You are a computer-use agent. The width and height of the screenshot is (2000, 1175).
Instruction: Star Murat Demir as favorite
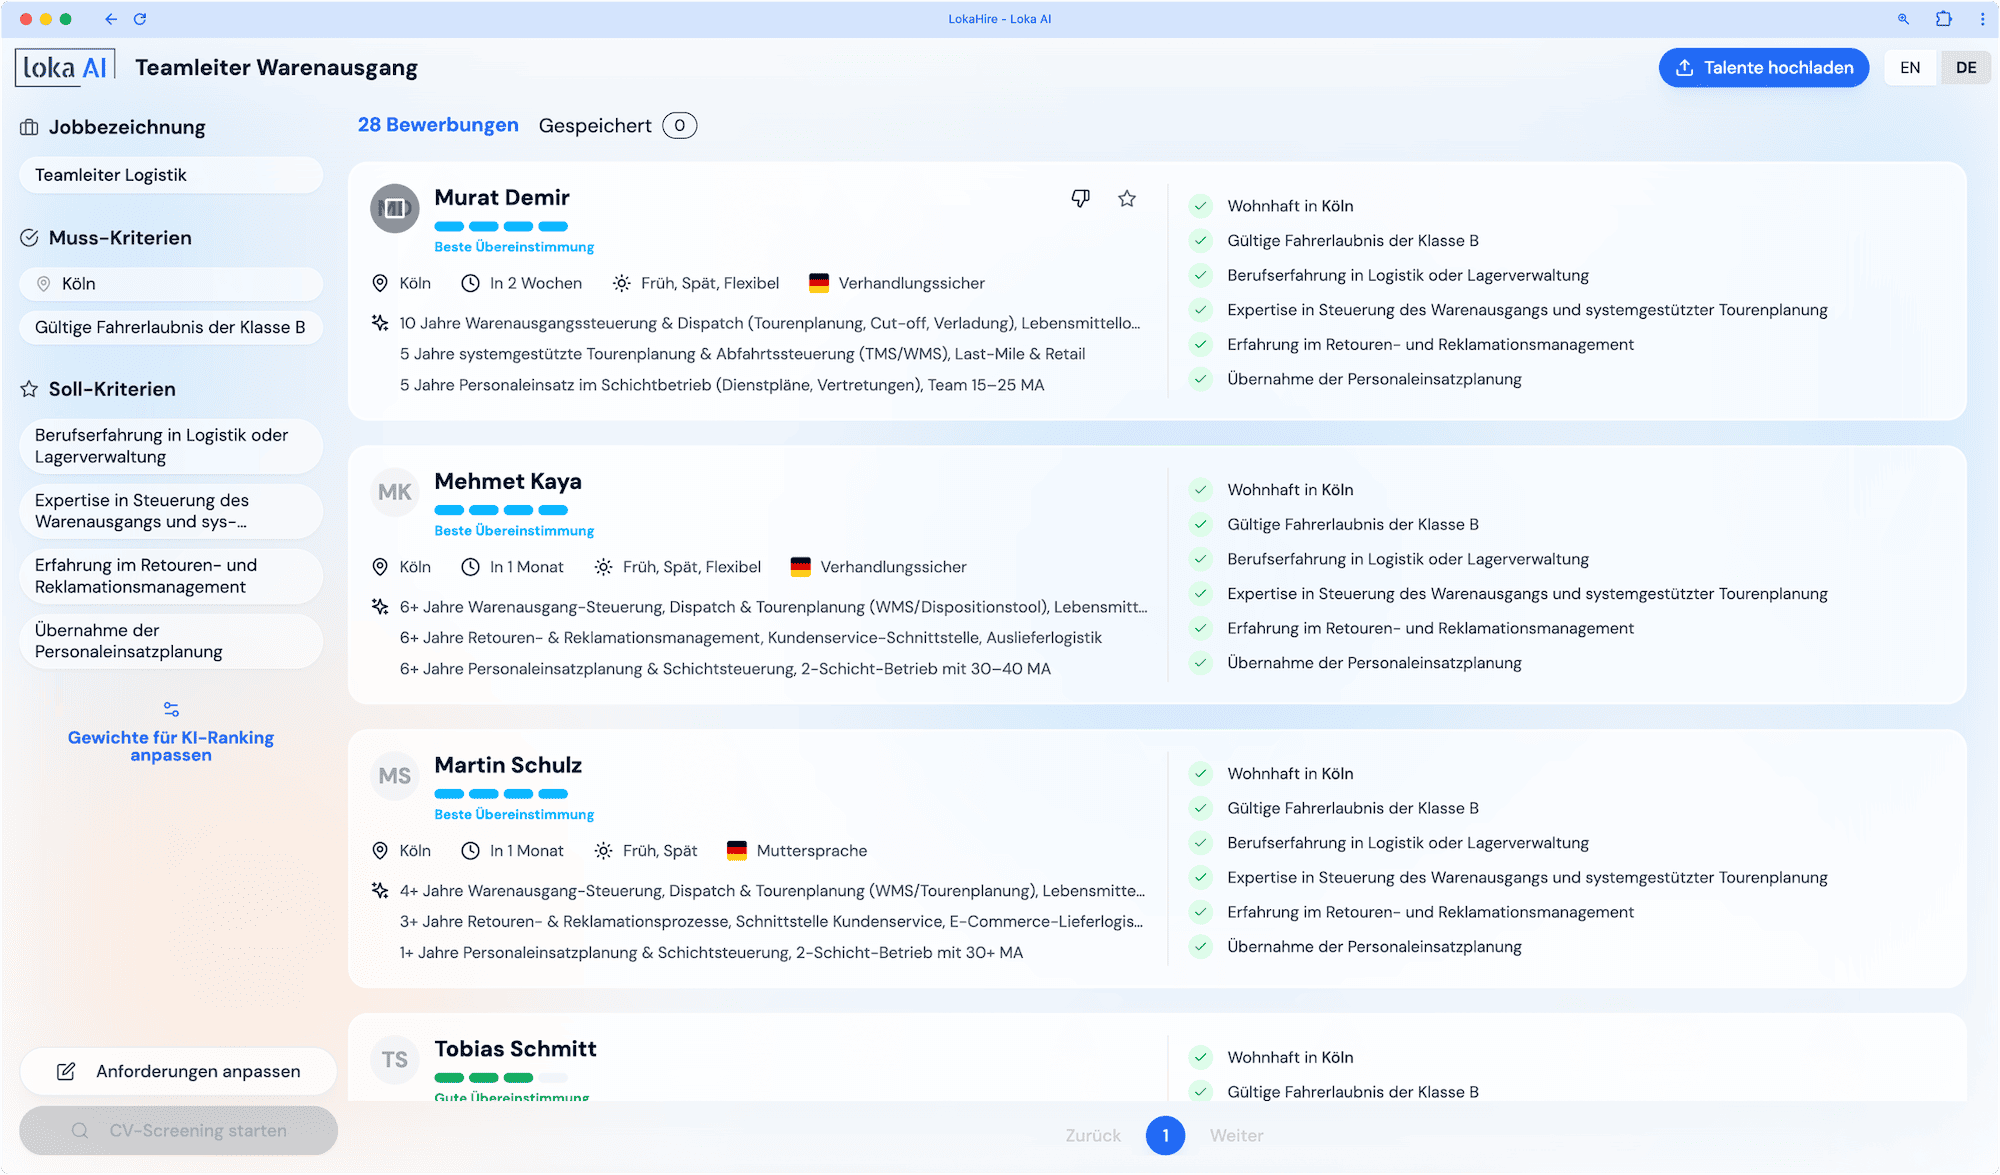point(1127,199)
